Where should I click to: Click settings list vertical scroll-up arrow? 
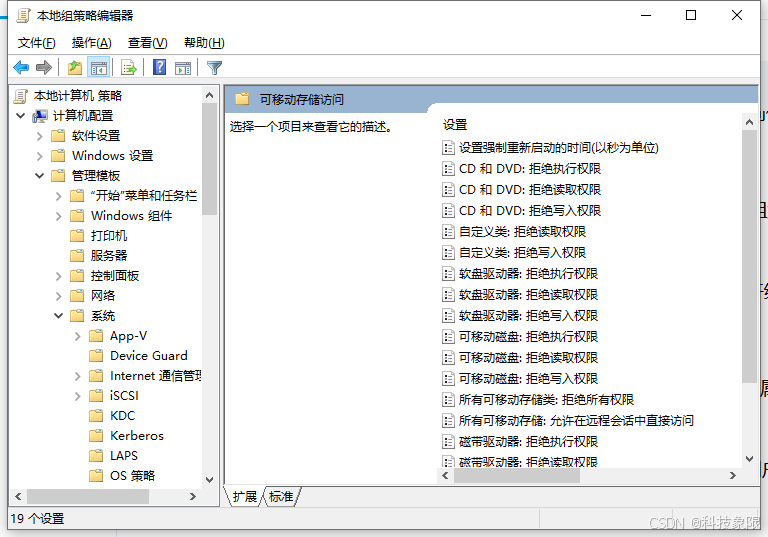749,122
